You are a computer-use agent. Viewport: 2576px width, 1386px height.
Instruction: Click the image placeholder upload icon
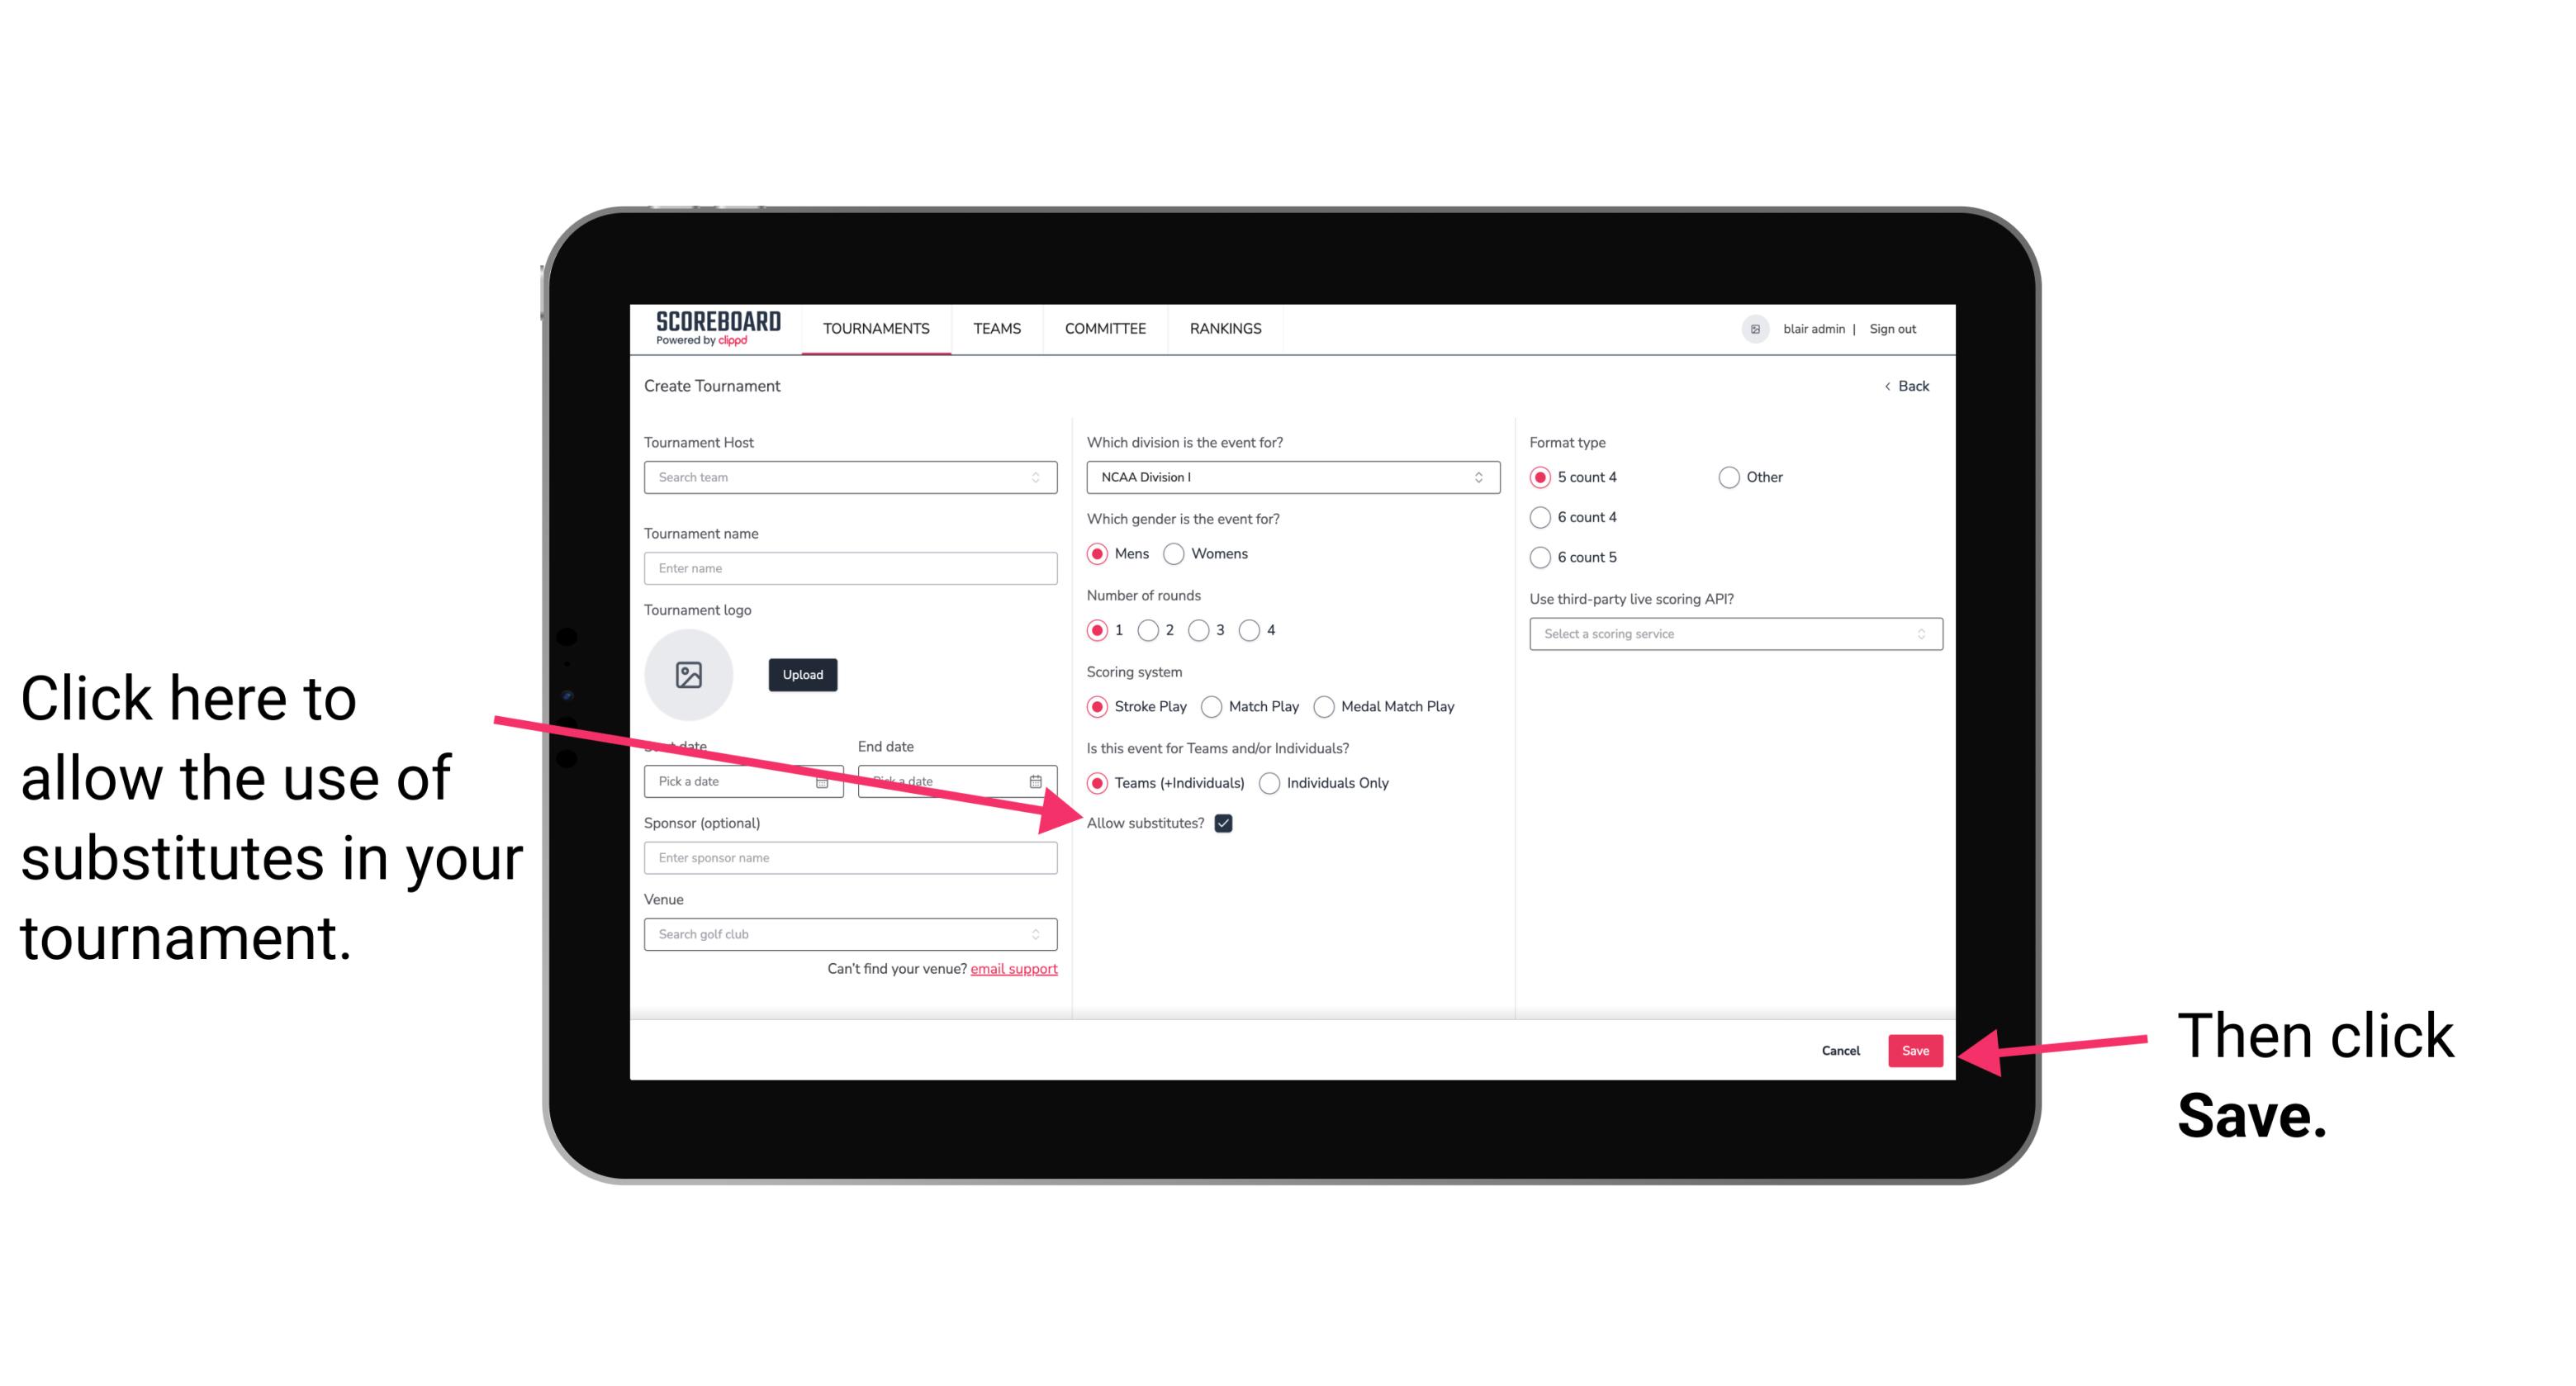tap(689, 674)
